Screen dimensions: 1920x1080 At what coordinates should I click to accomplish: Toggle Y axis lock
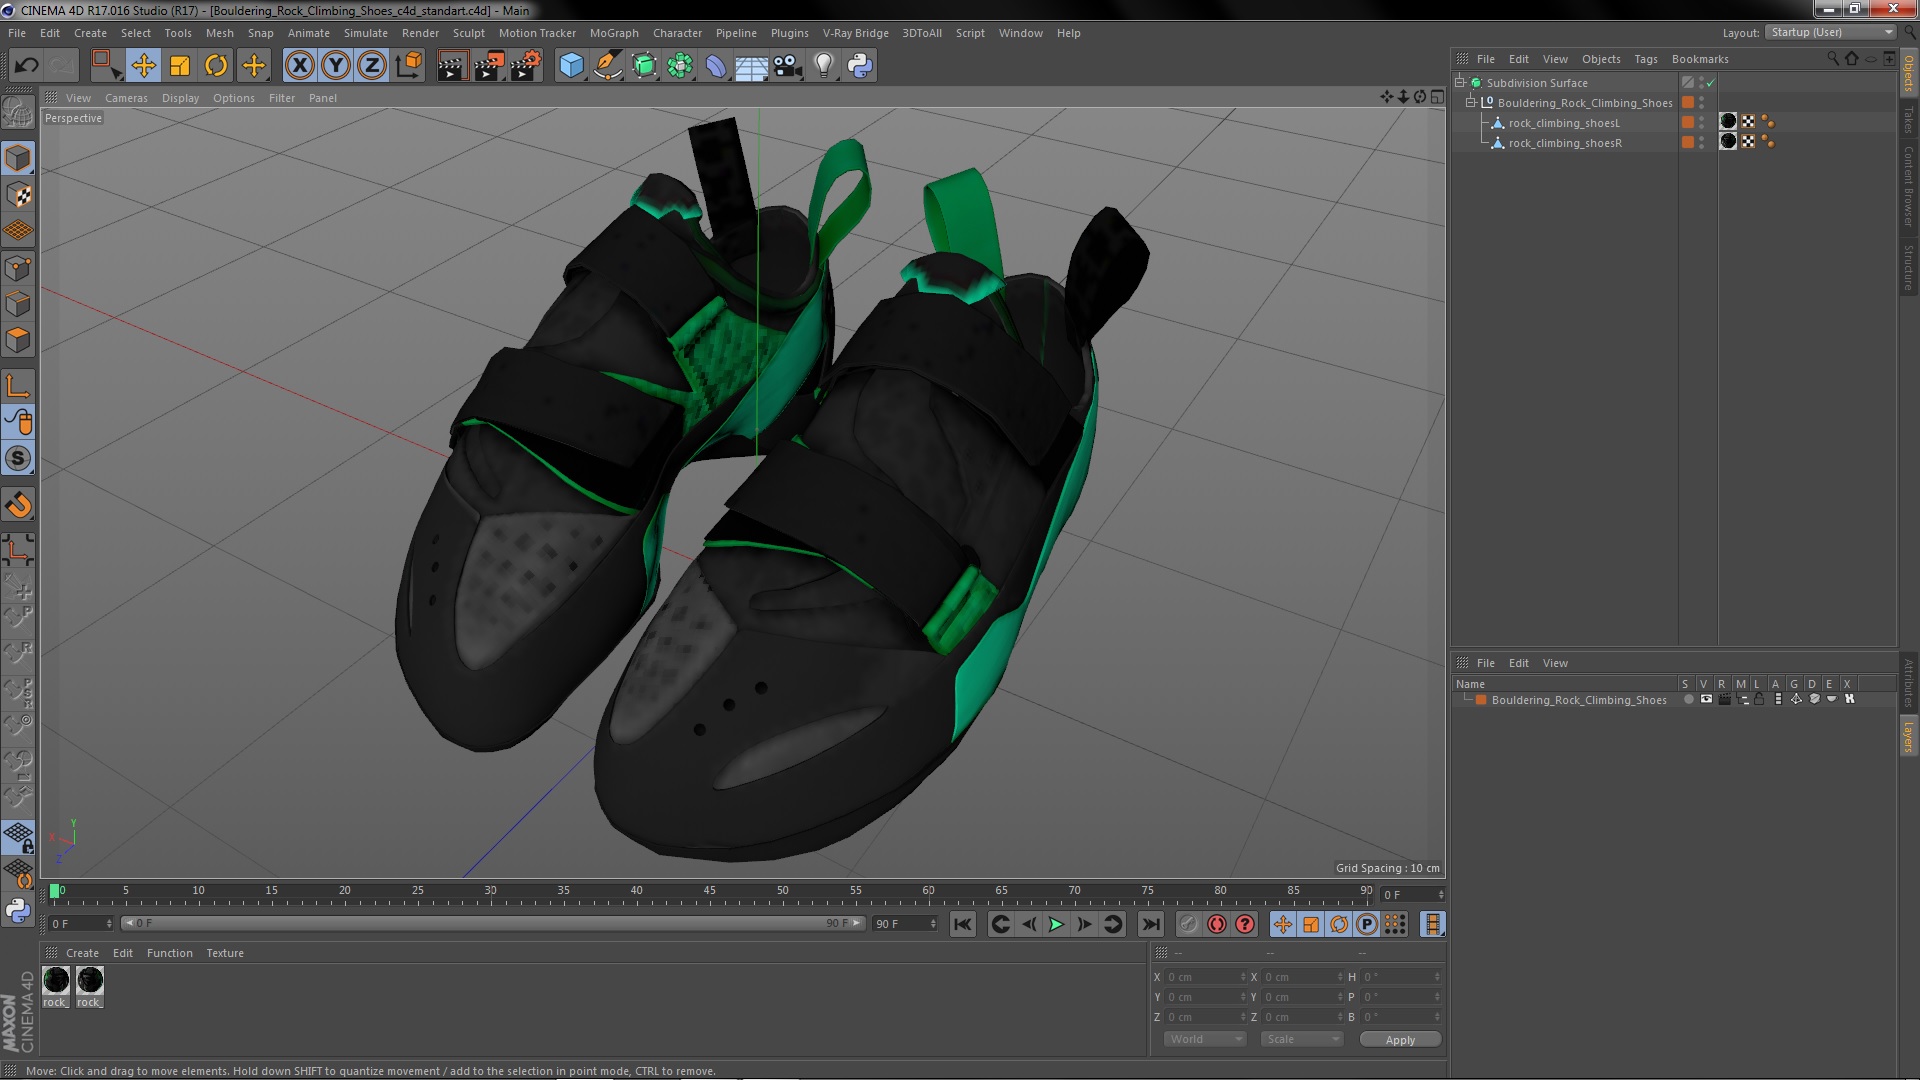click(336, 66)
